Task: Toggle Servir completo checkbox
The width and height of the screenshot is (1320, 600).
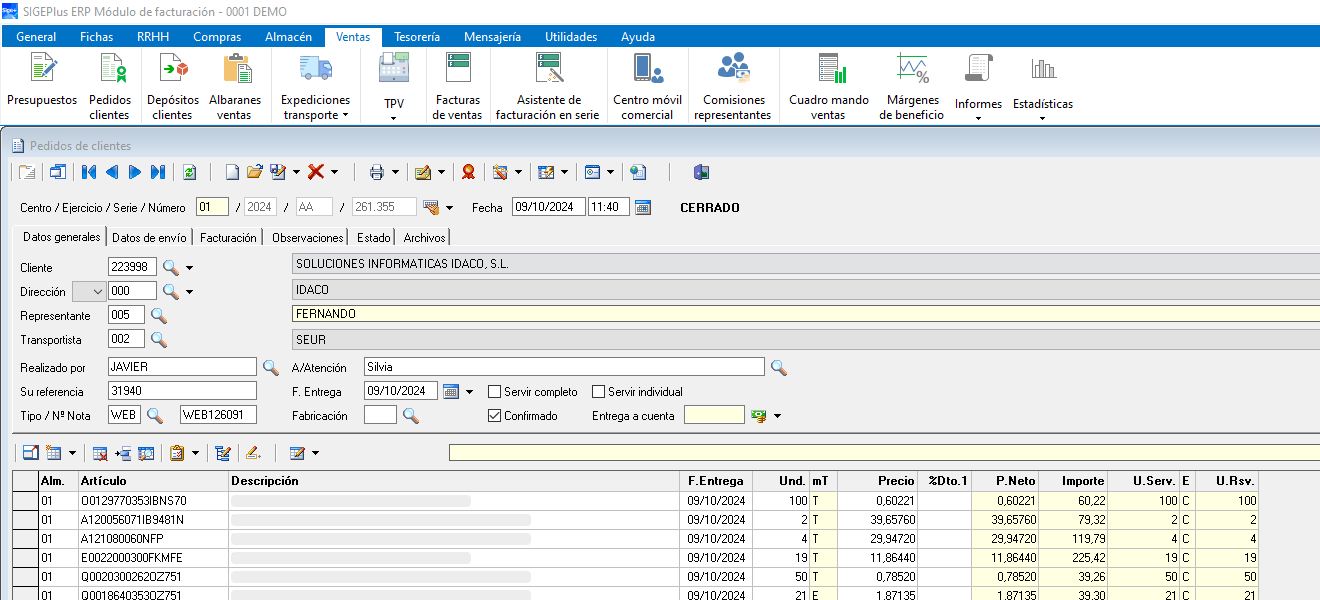Action: 494,392
